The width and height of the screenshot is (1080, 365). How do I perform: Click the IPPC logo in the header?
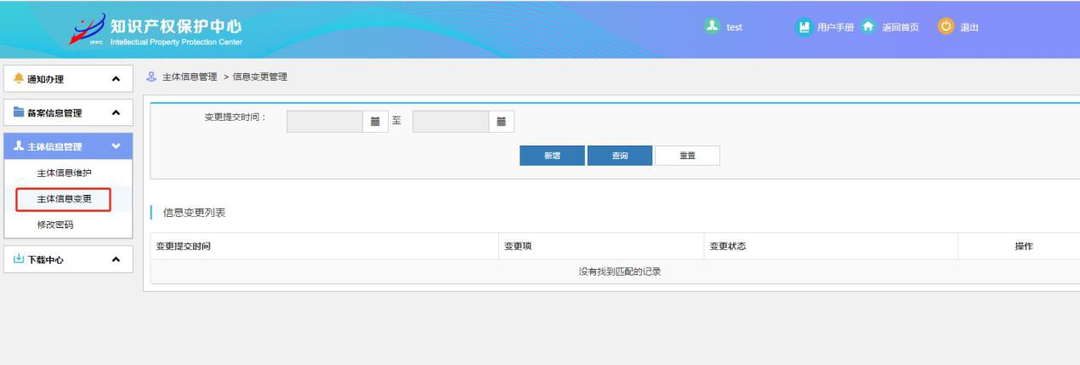[87, 29]
